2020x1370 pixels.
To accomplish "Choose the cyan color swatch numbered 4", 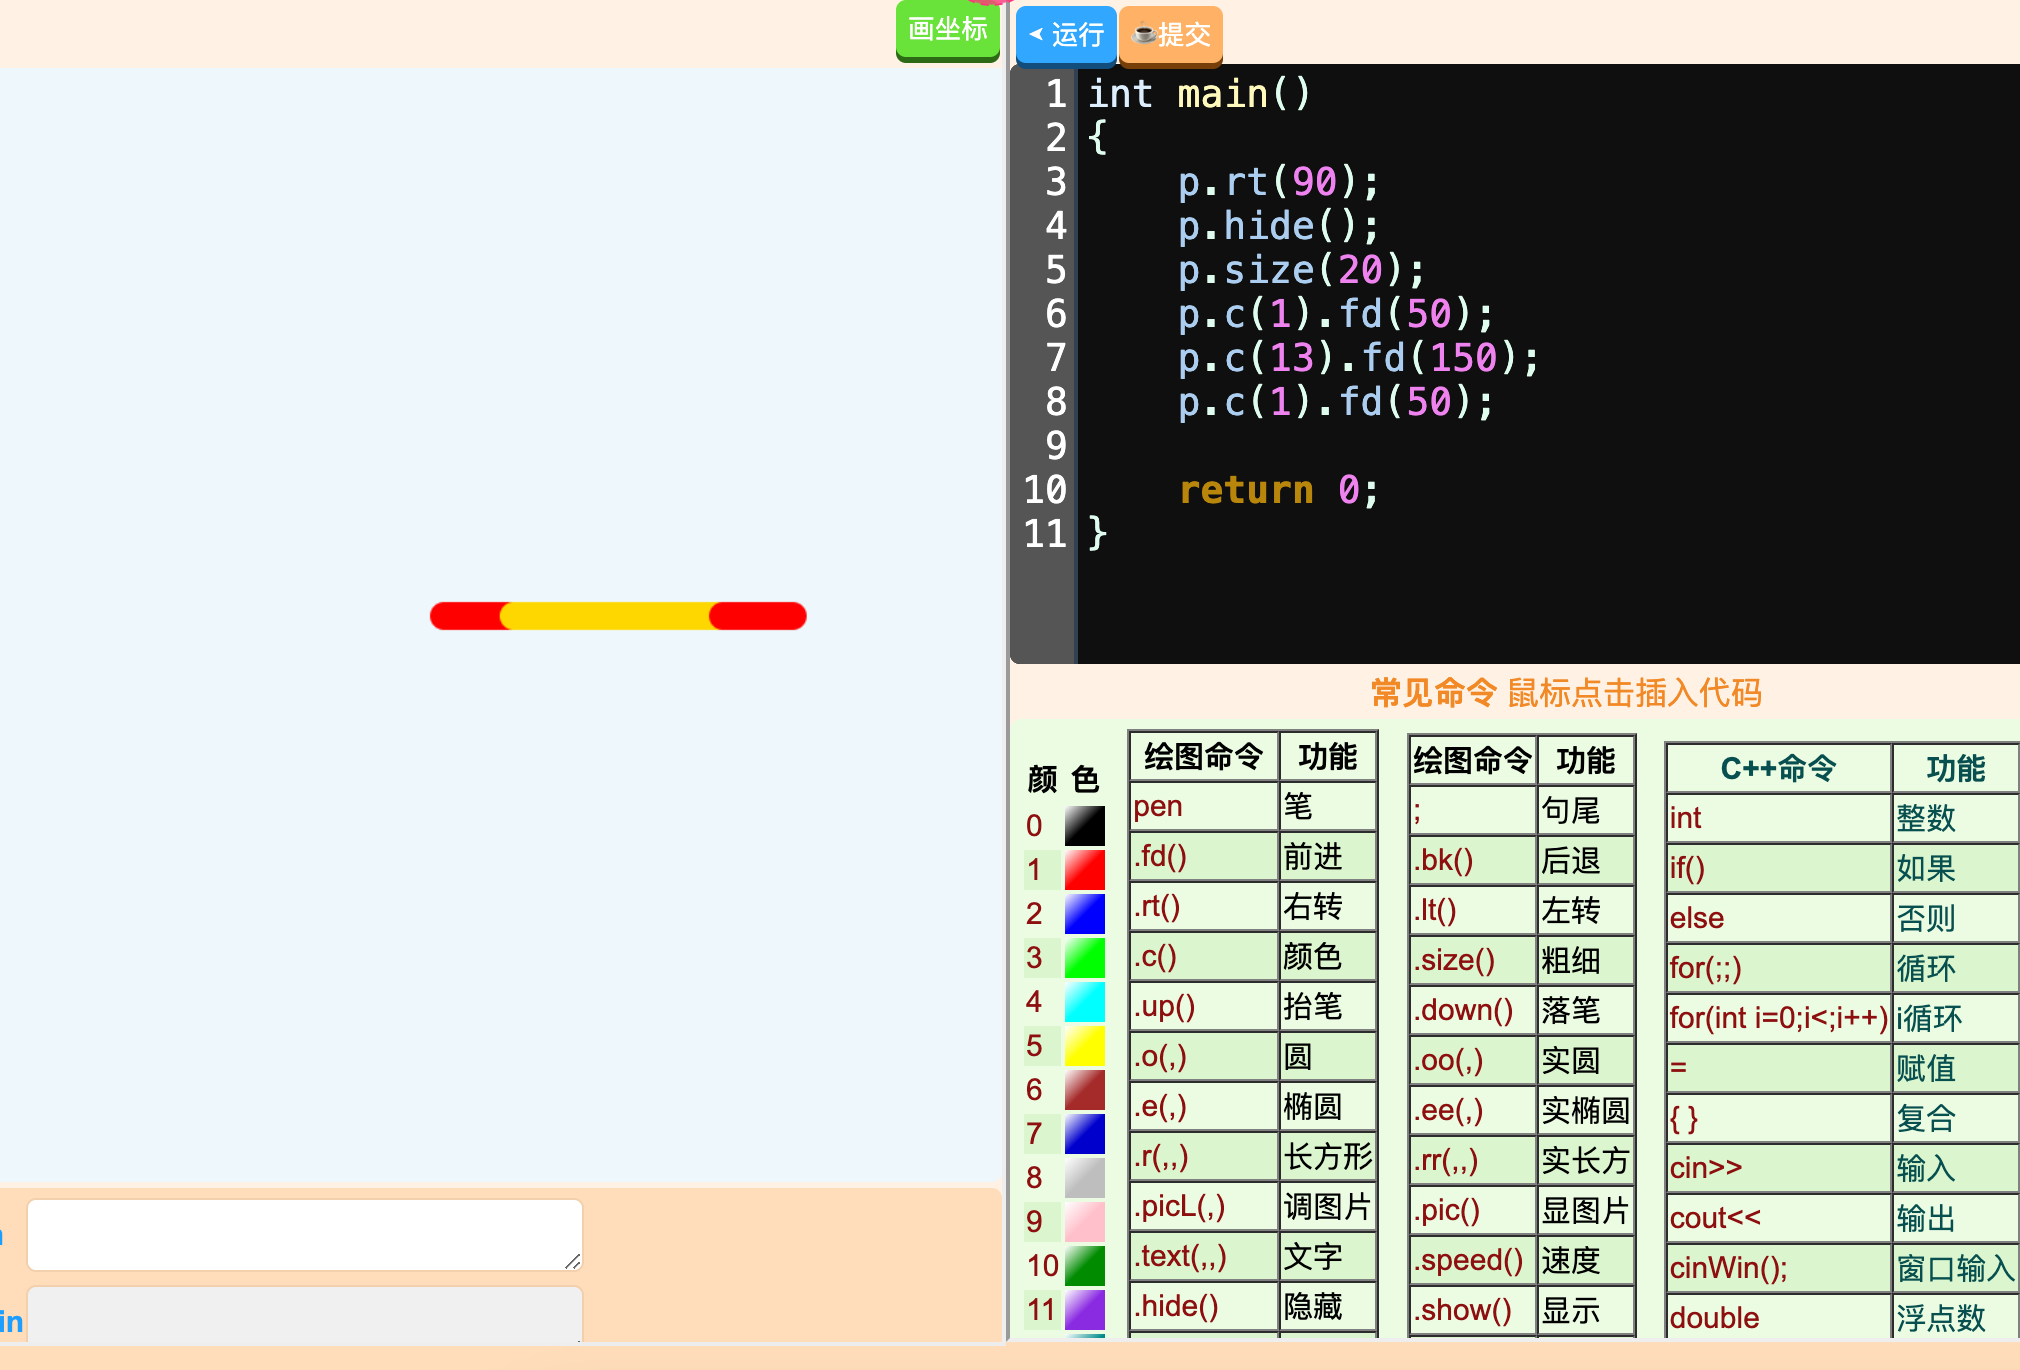I will pyautogui.click(x=1084, y=1001).
